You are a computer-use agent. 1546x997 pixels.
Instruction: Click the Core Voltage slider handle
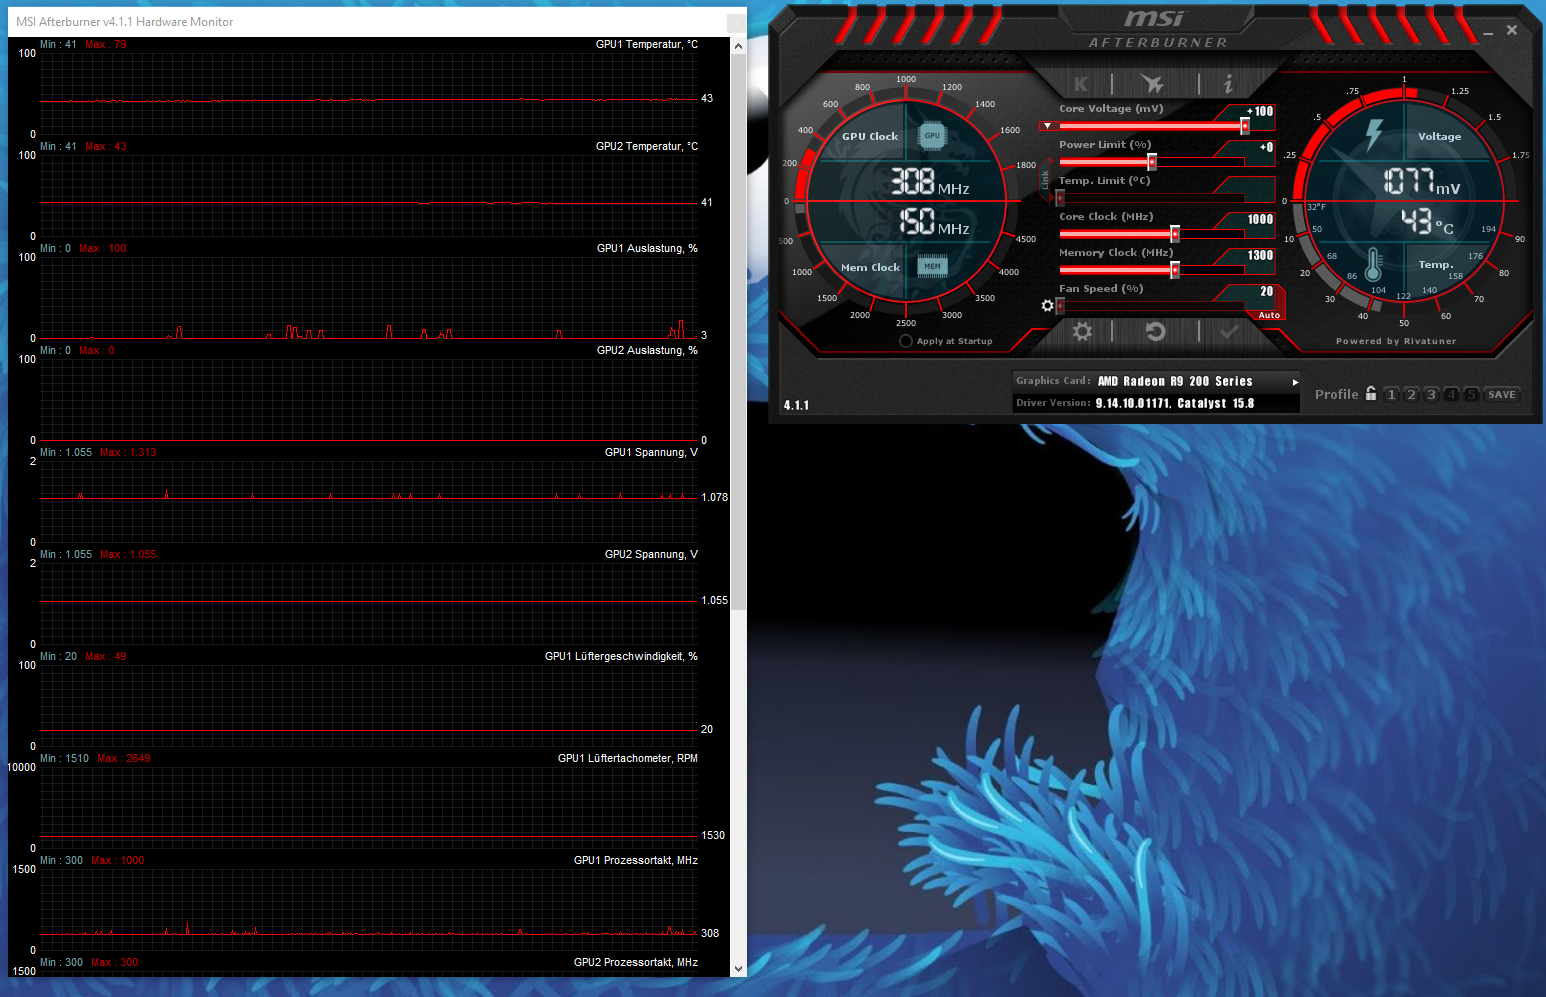1244,126
